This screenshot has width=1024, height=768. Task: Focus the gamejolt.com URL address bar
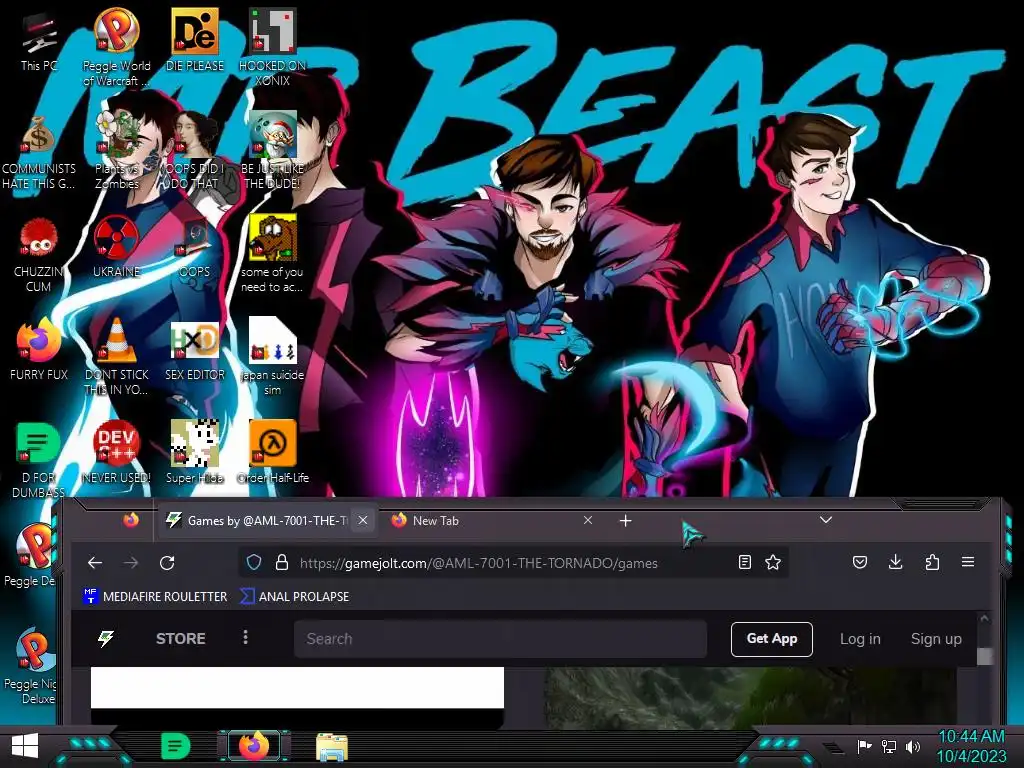tap(513, 563)
